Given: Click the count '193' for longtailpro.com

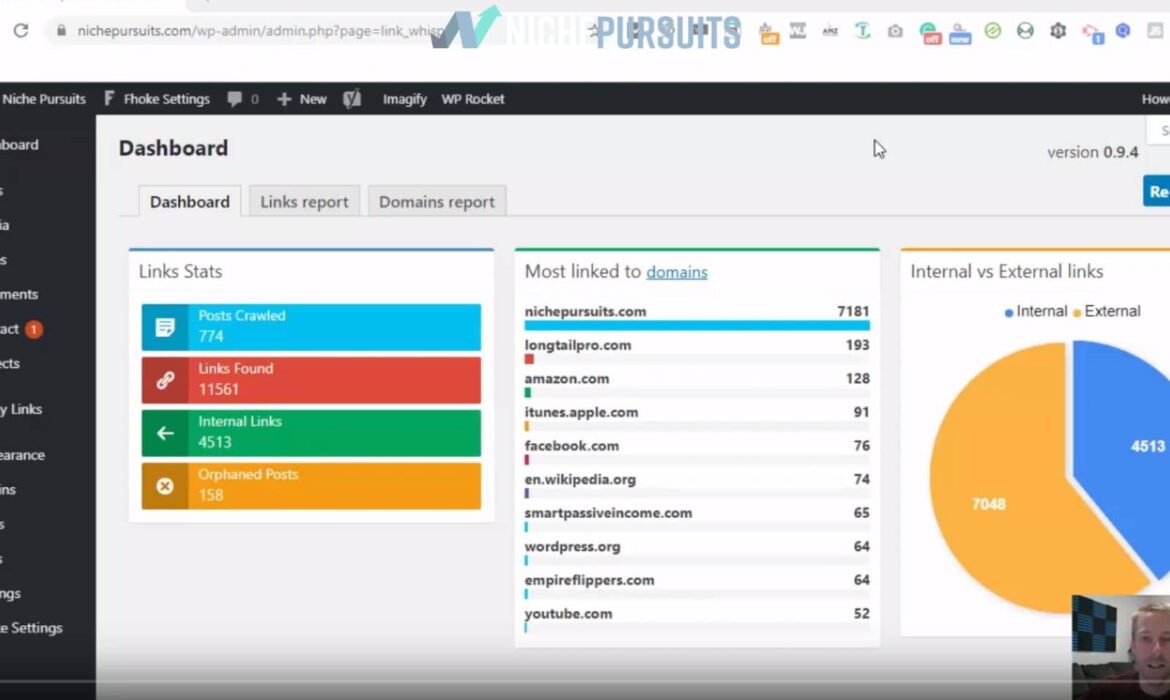Looking at the screenshot, I should tap(857, 345).
